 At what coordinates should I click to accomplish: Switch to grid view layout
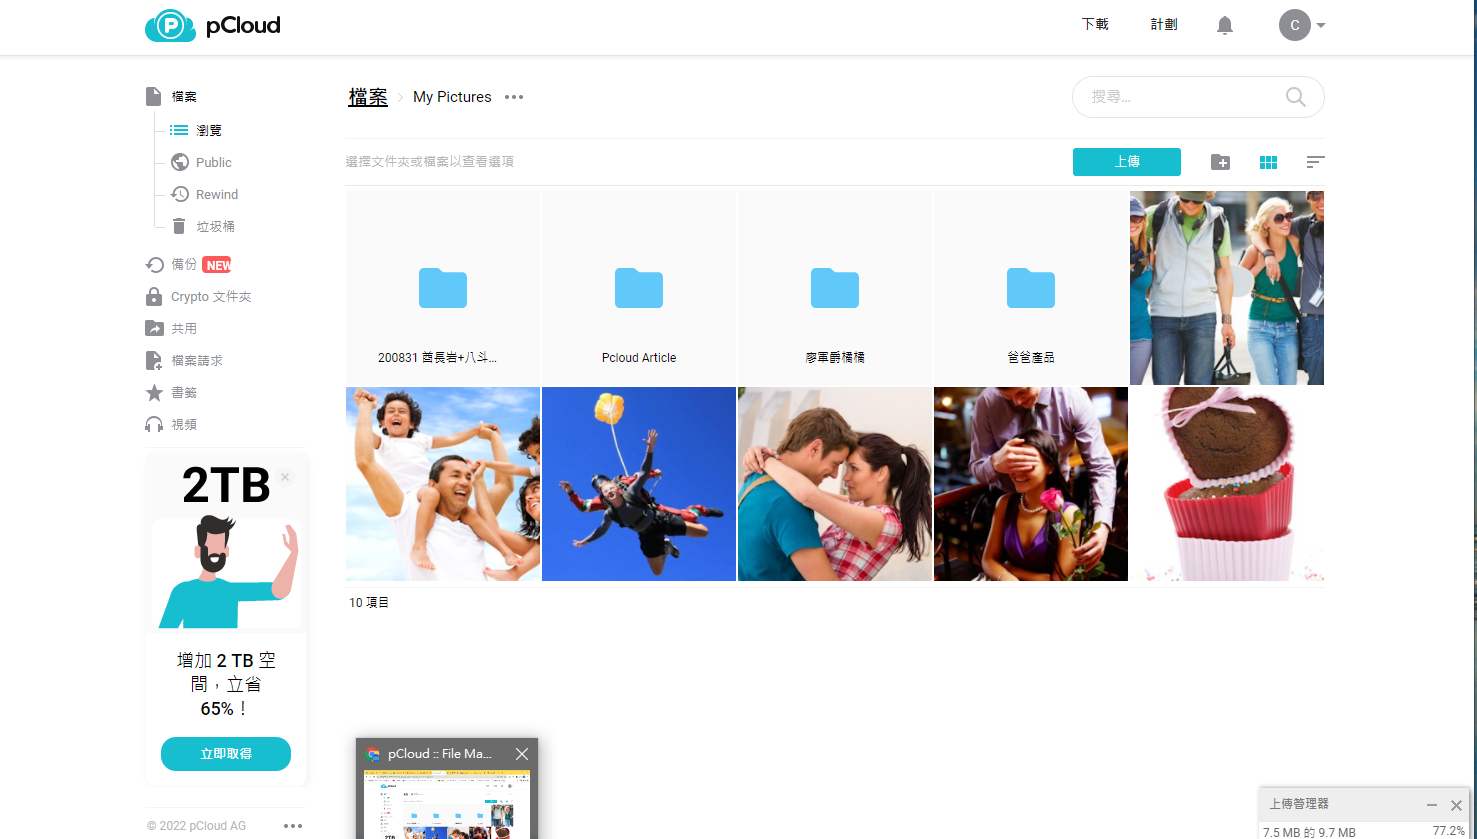pos(1268,162)
